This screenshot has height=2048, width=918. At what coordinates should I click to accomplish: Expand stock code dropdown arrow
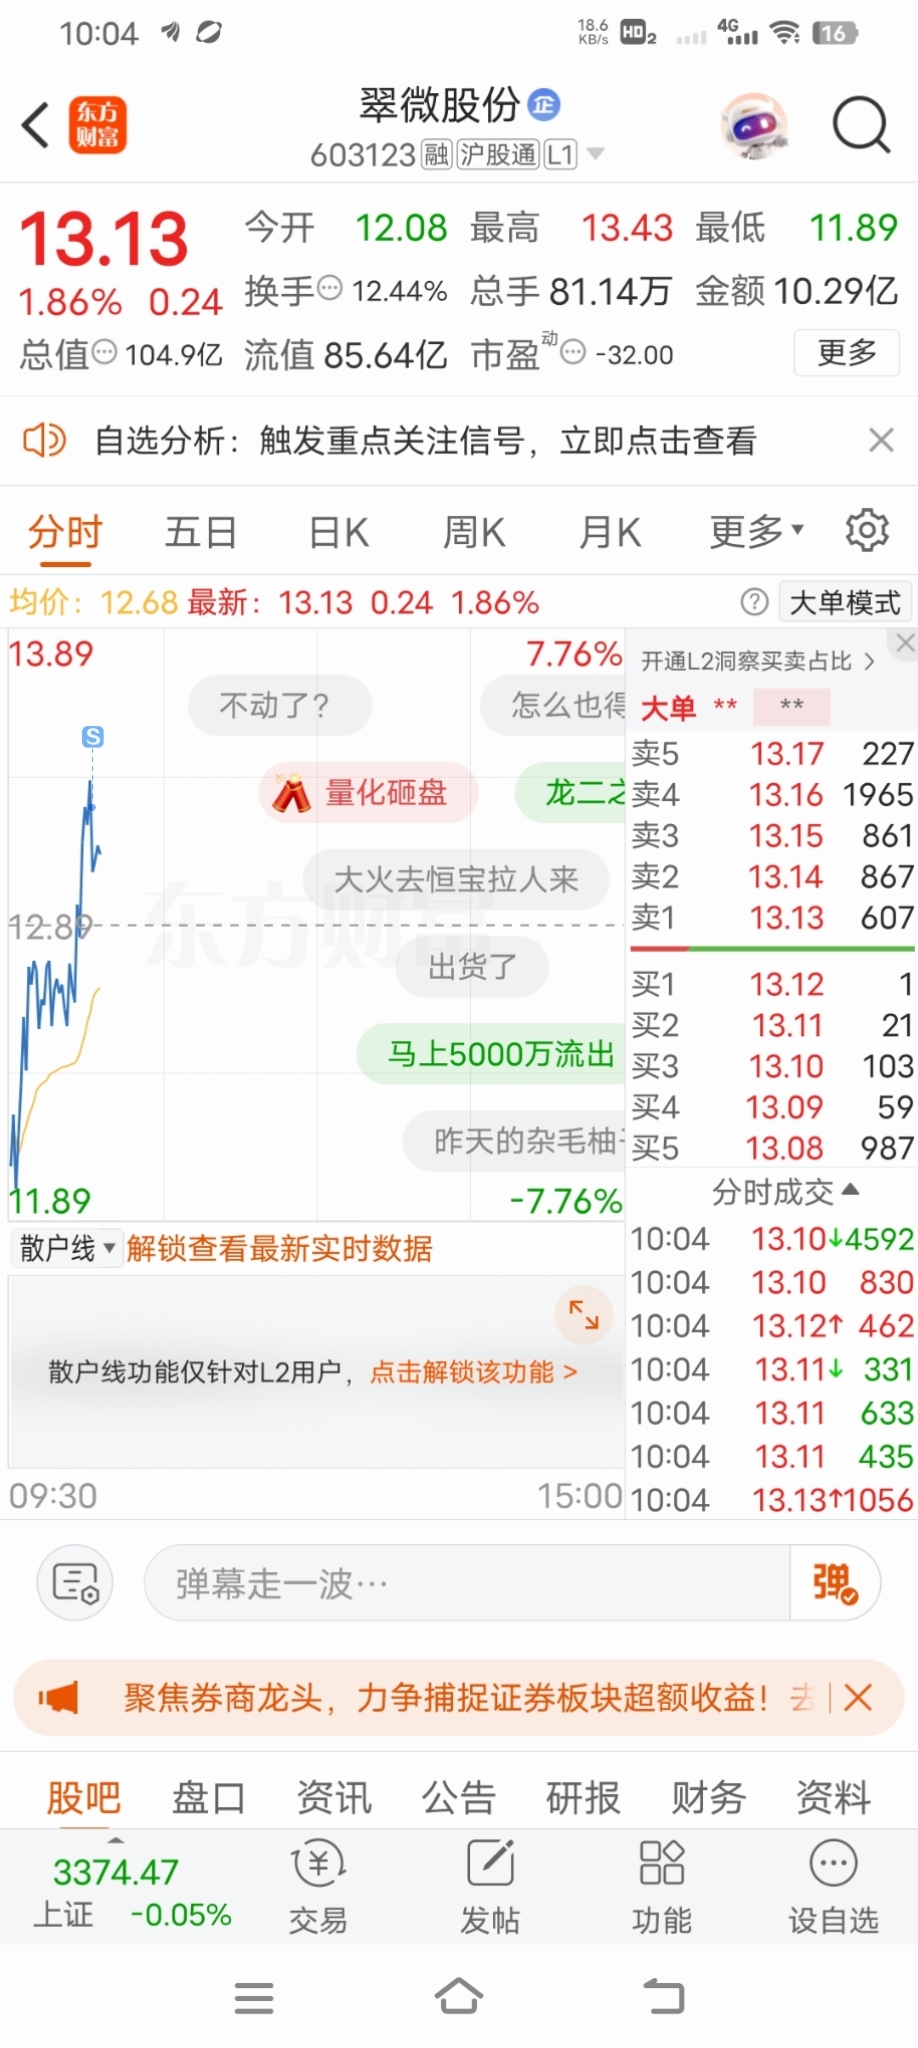click(596, 154)
